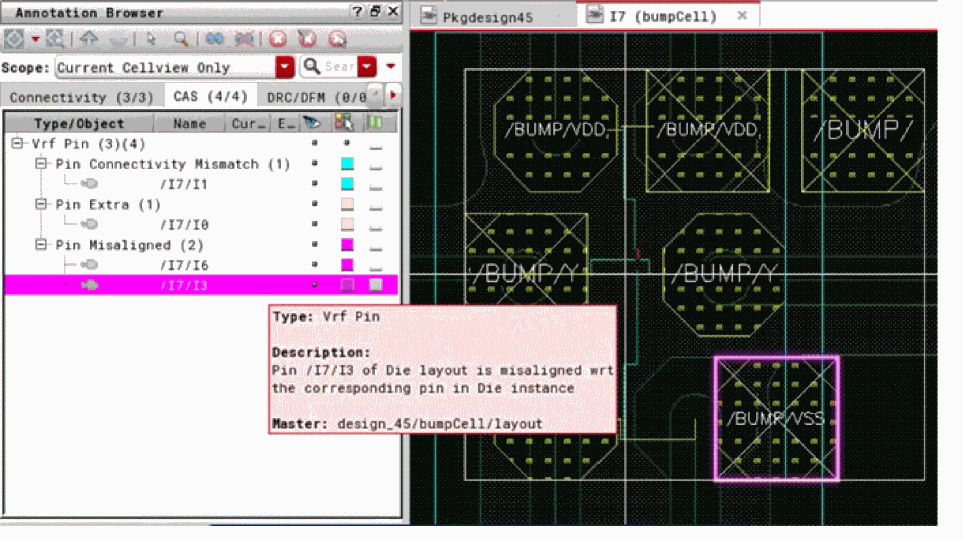Click the magnifier zoom icon in toolbar

181,39
